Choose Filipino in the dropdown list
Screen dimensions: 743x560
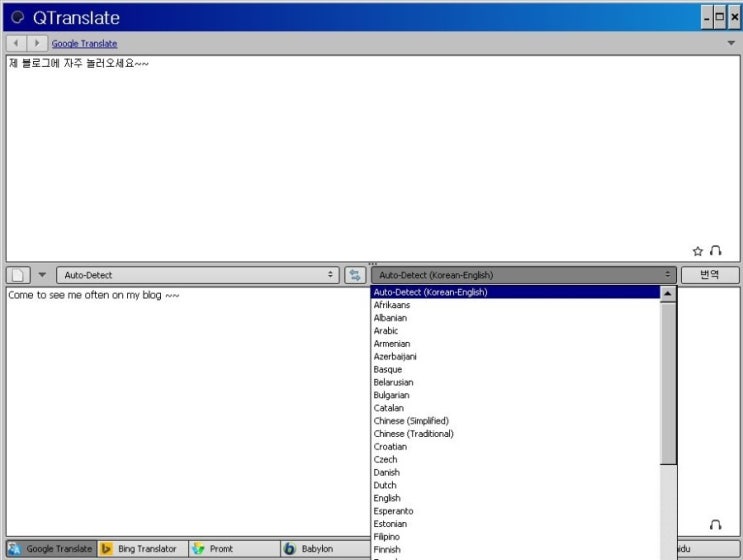[x=515, y=537]
